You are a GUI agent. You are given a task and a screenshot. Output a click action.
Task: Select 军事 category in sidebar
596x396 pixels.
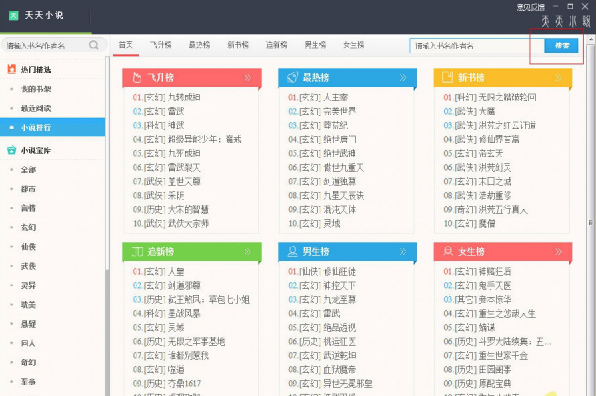click(x=28, y=382)
